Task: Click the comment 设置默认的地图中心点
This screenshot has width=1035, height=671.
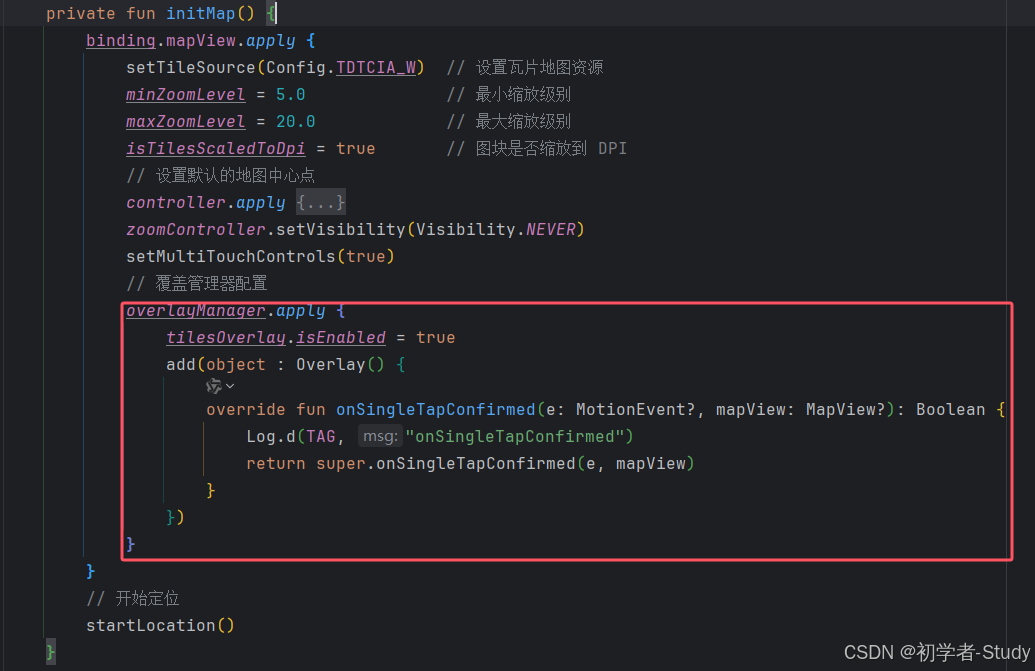Action: tap(220, 175)
